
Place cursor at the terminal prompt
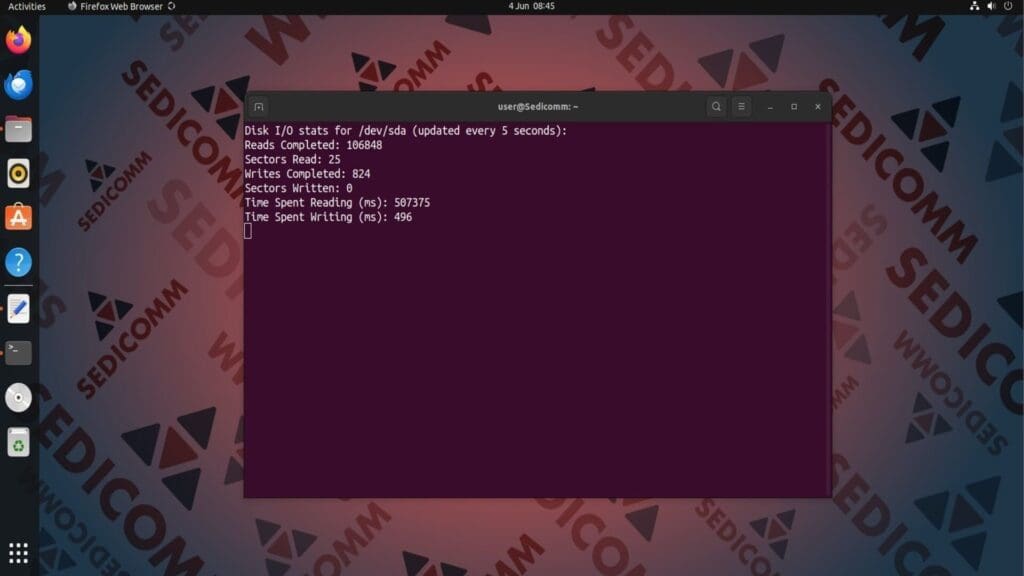(249, 230)
